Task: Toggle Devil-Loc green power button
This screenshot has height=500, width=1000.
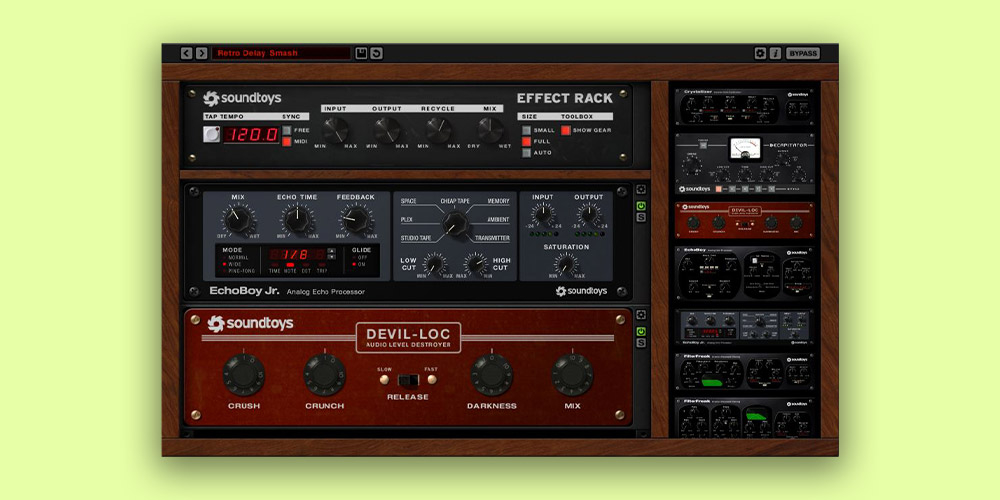Action: tap(641, 330)
